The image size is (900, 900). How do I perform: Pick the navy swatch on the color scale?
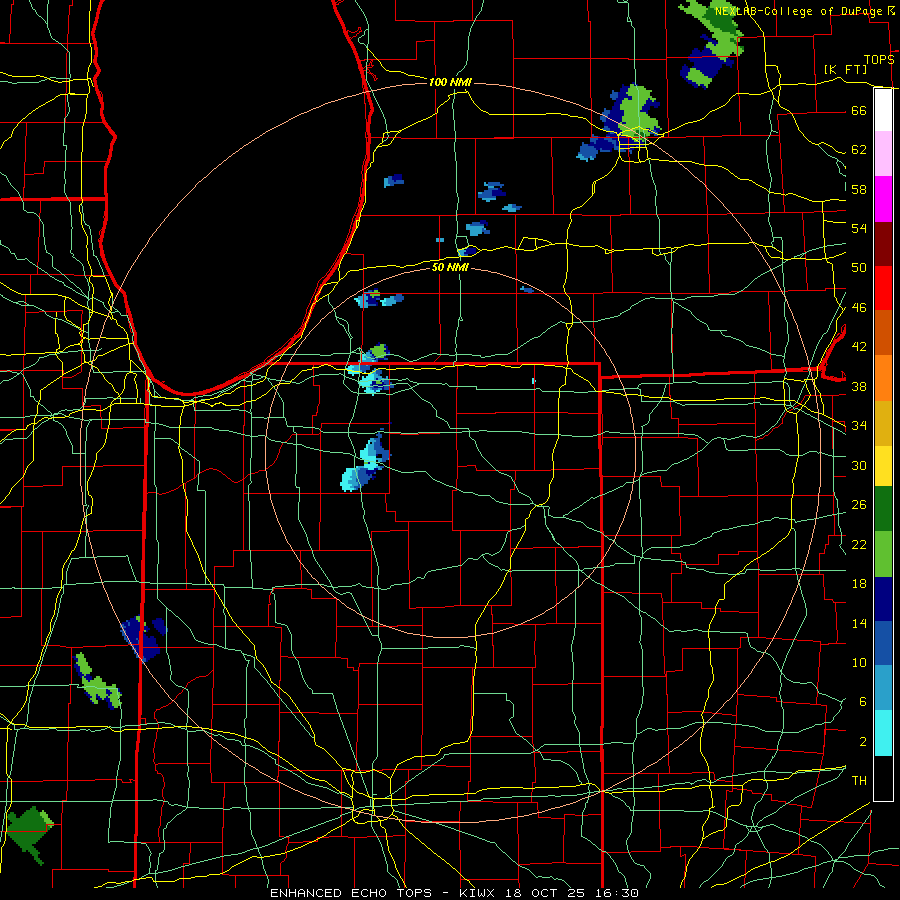[x=883, y=599]
